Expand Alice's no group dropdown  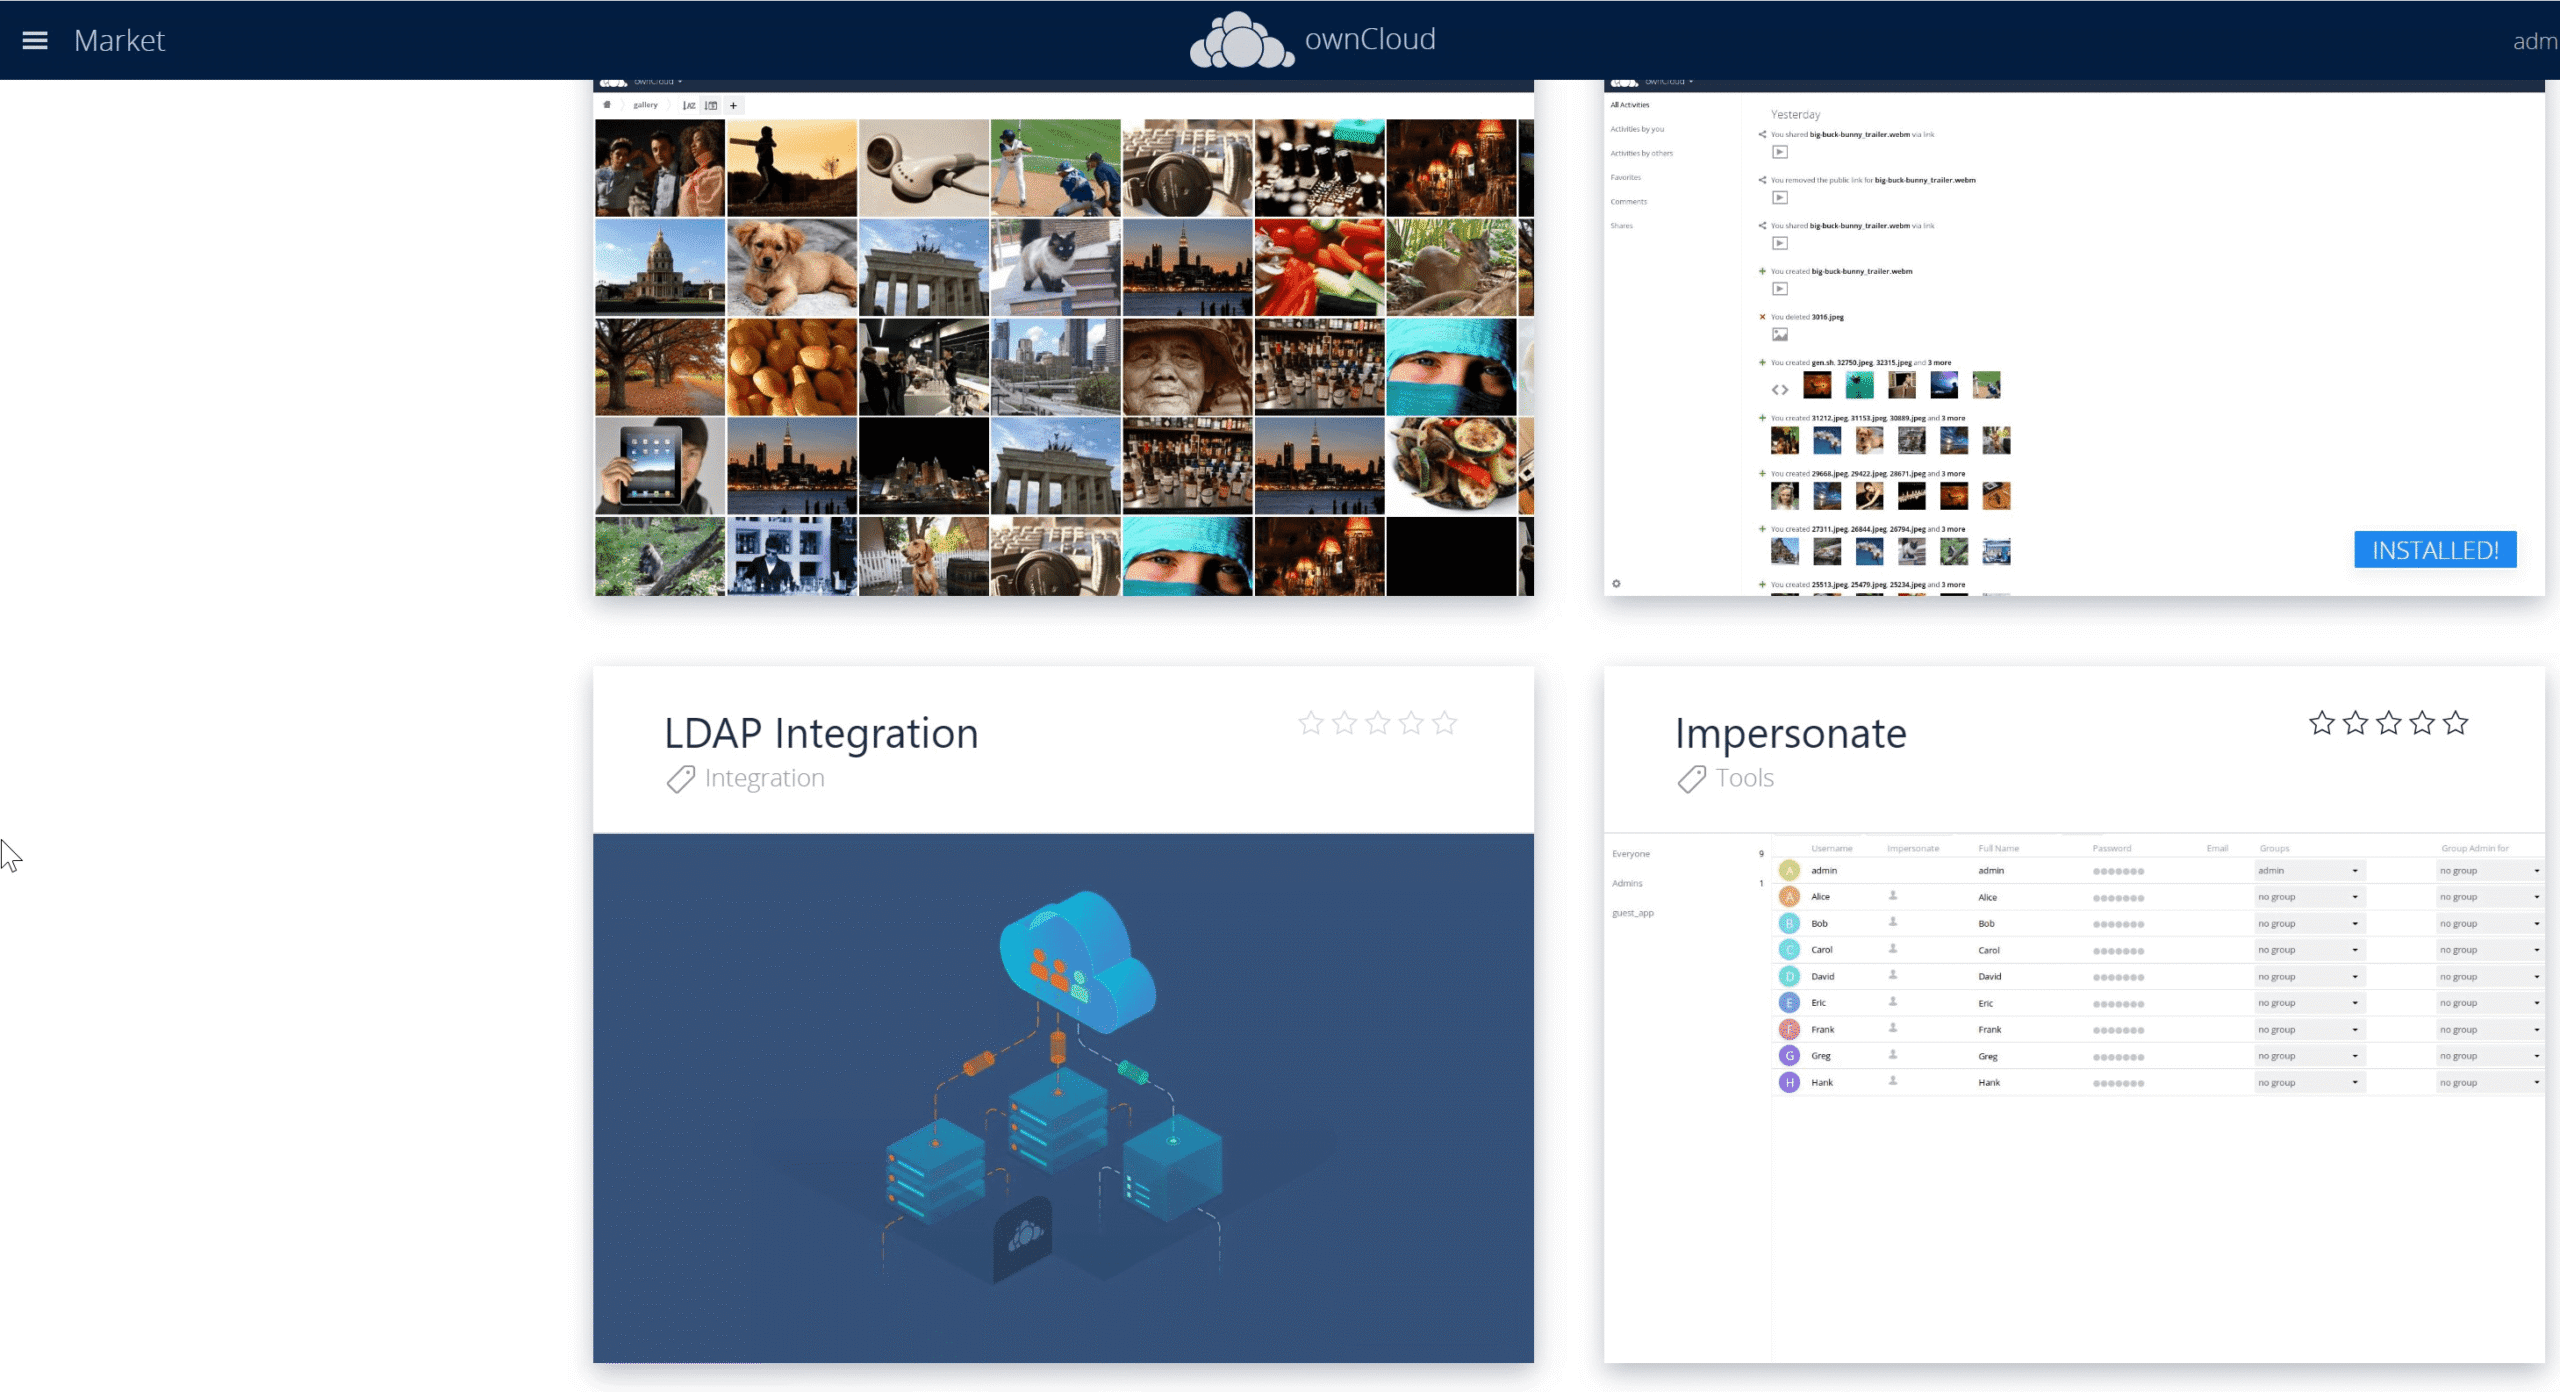[x=2309, y=897]
